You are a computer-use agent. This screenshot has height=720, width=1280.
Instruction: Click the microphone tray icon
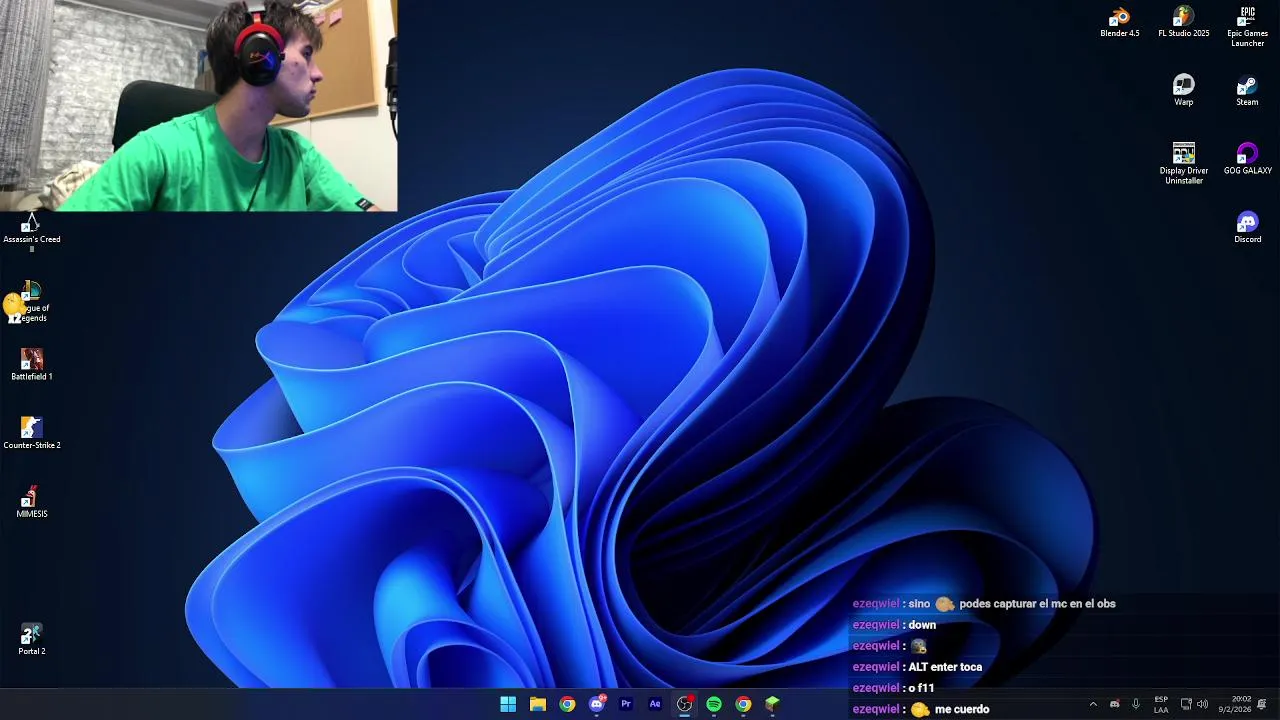(x=1136, y=704)
